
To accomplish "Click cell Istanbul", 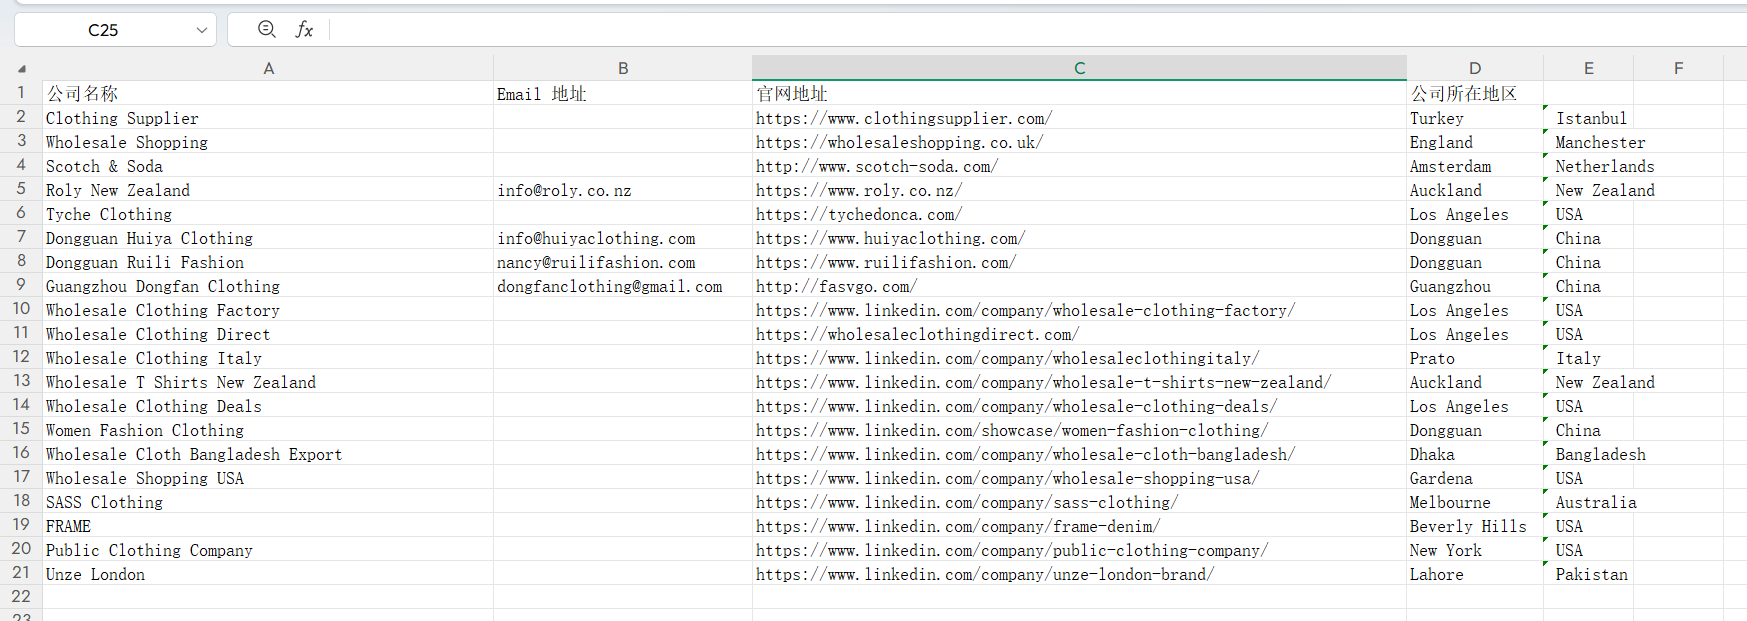I will pos(1588,118).
